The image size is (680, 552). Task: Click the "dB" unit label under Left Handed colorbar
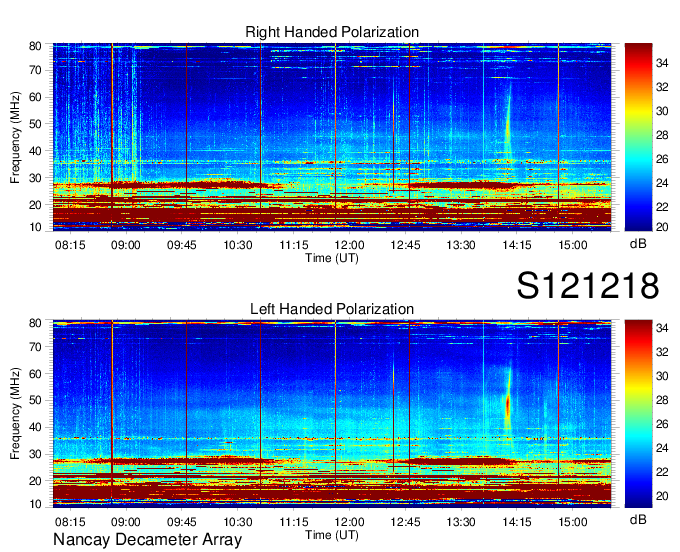(638, 519)
